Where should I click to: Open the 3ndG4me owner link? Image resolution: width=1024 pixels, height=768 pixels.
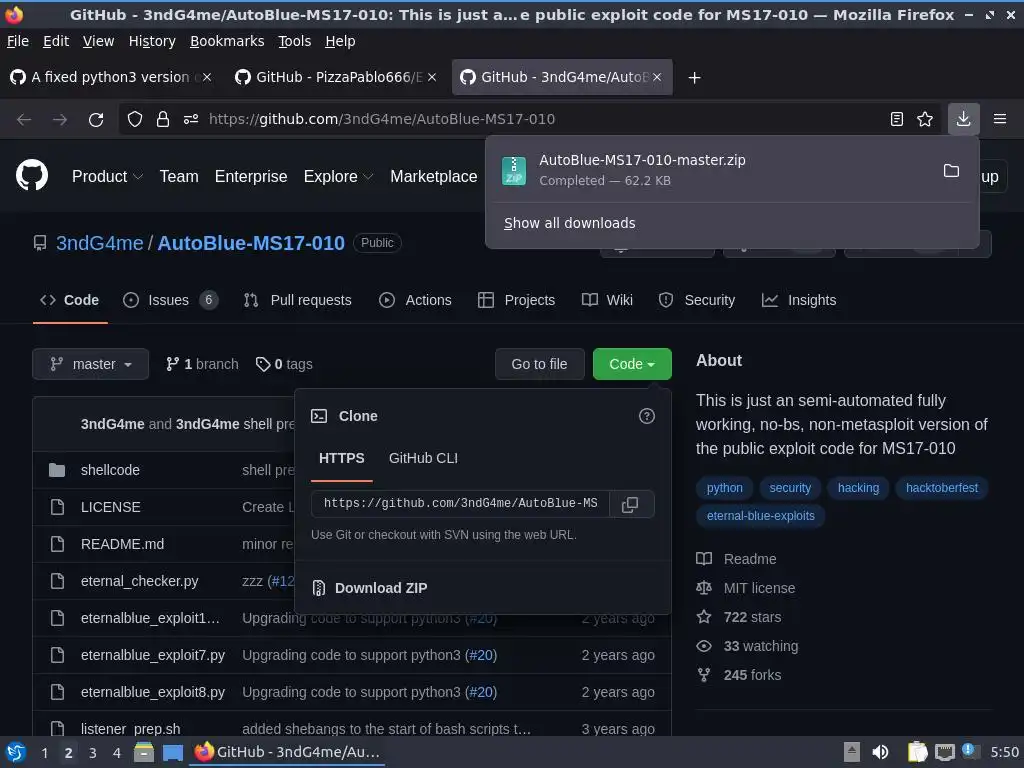(x=99, y=243)
